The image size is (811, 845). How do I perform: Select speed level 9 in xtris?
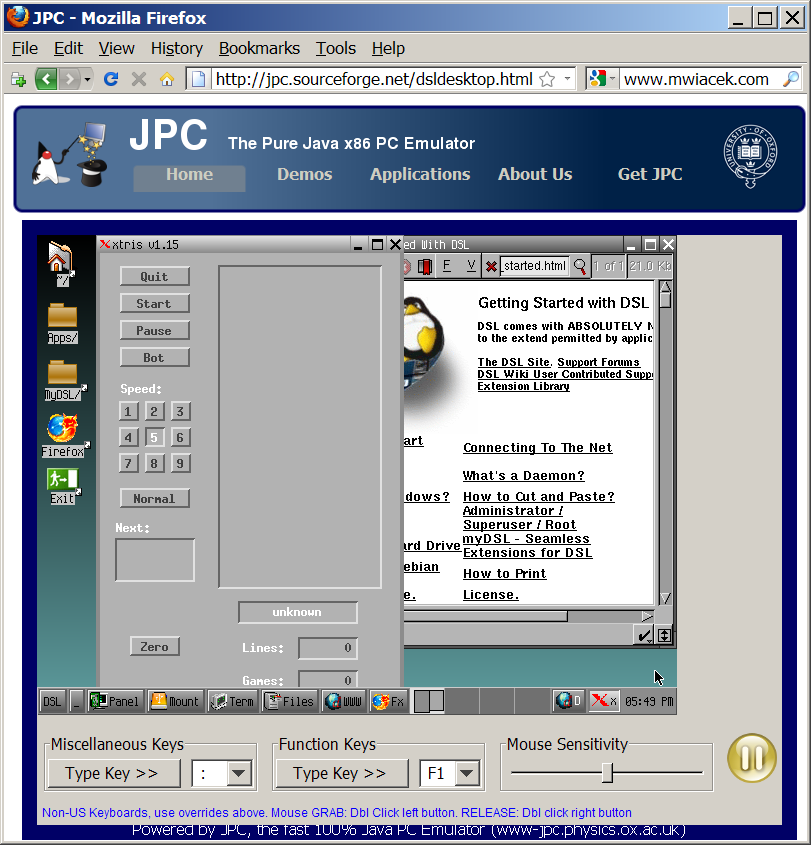180,463
